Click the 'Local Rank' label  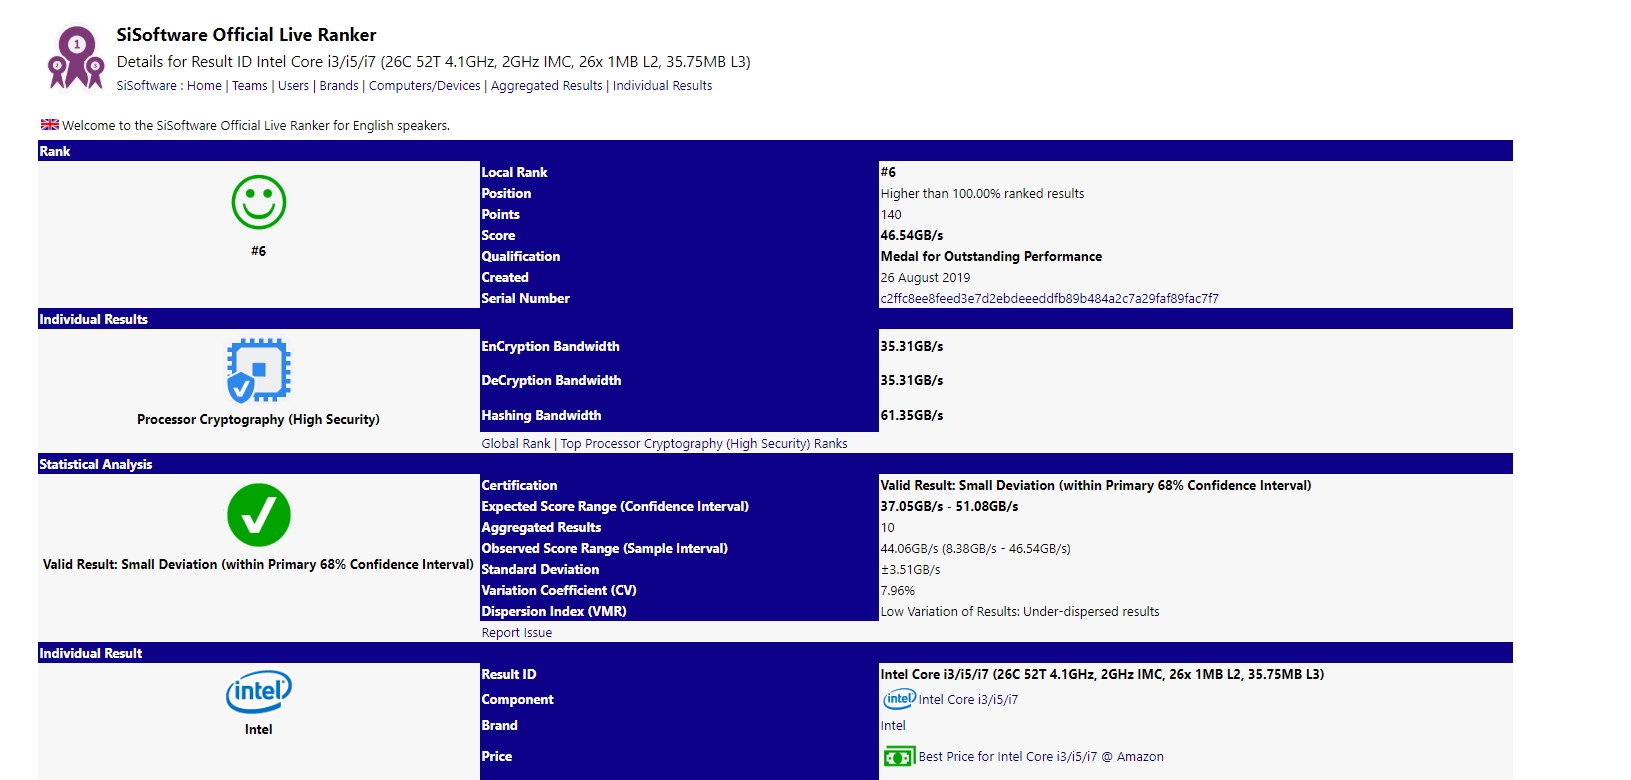[515, 172]
